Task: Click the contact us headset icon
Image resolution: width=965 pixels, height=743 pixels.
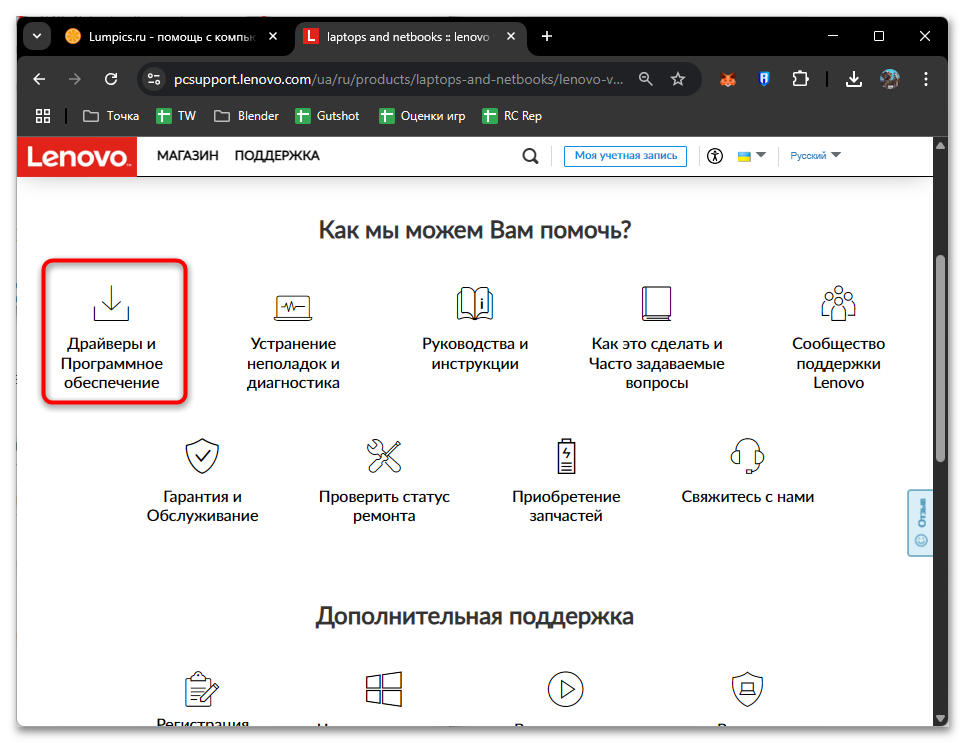Action: [x=748, y=456]
